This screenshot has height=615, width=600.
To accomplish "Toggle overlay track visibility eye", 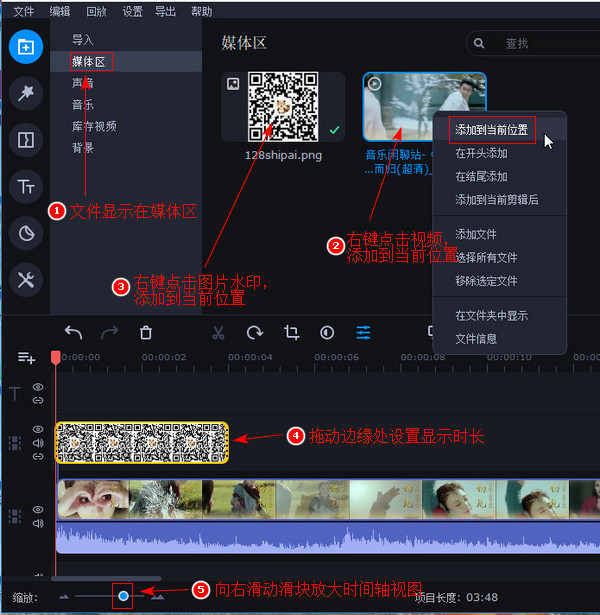I will click(x=38, y=429).
